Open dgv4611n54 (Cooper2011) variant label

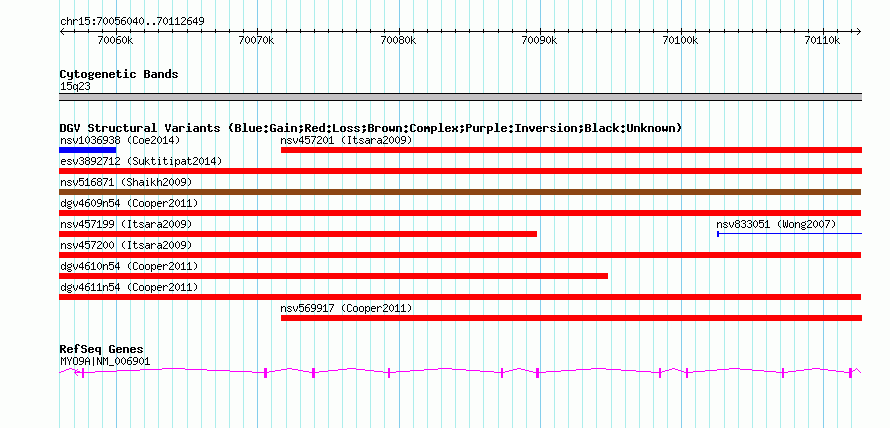click(129, 287)
